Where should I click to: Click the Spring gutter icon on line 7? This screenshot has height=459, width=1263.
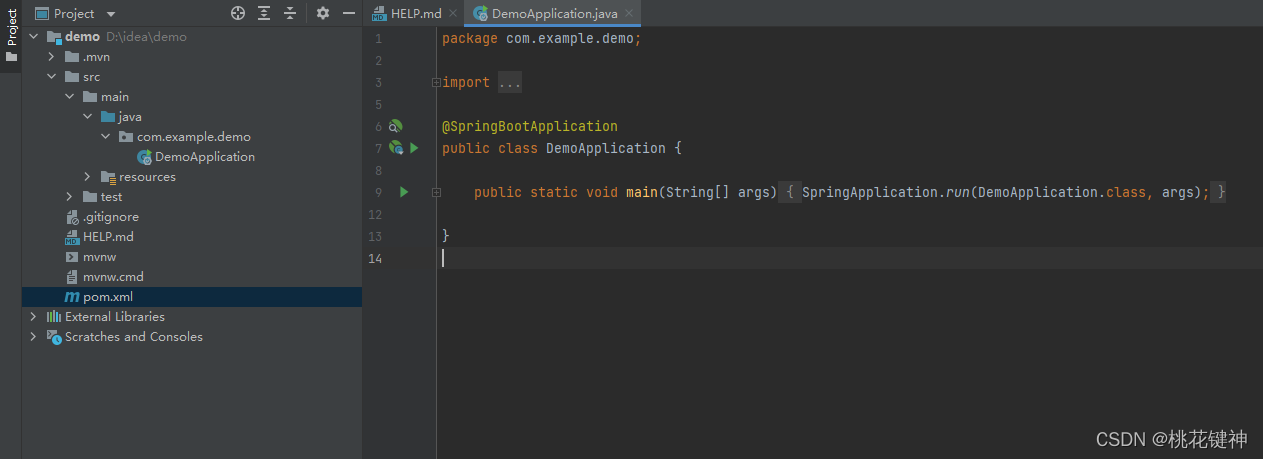click(x=395, y=148)
